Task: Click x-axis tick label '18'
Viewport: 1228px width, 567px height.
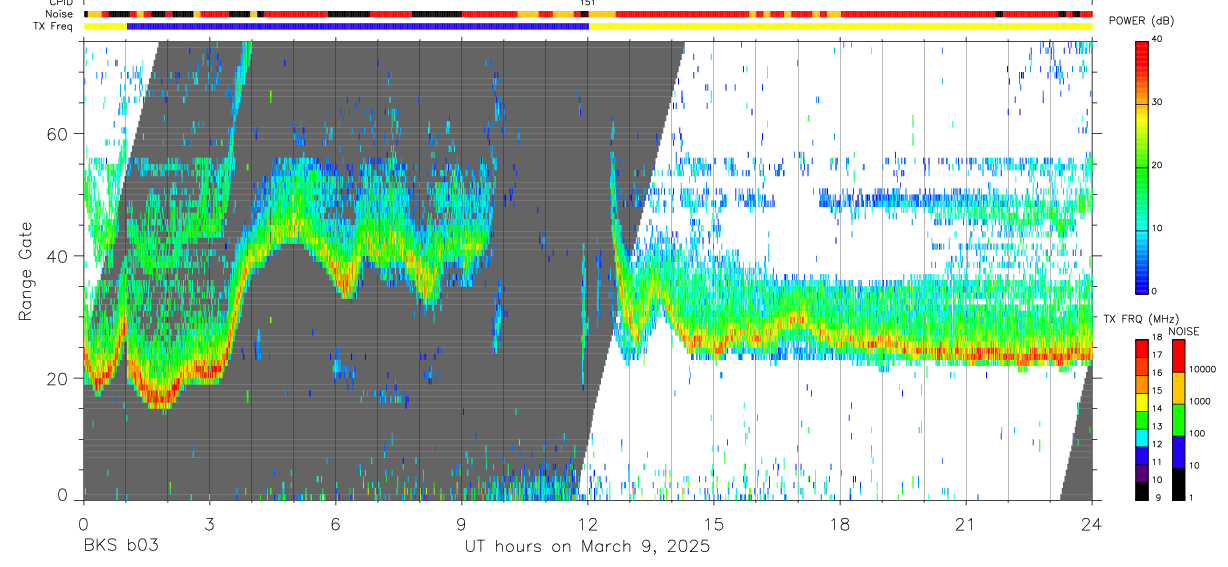Action: pos(840,523)
